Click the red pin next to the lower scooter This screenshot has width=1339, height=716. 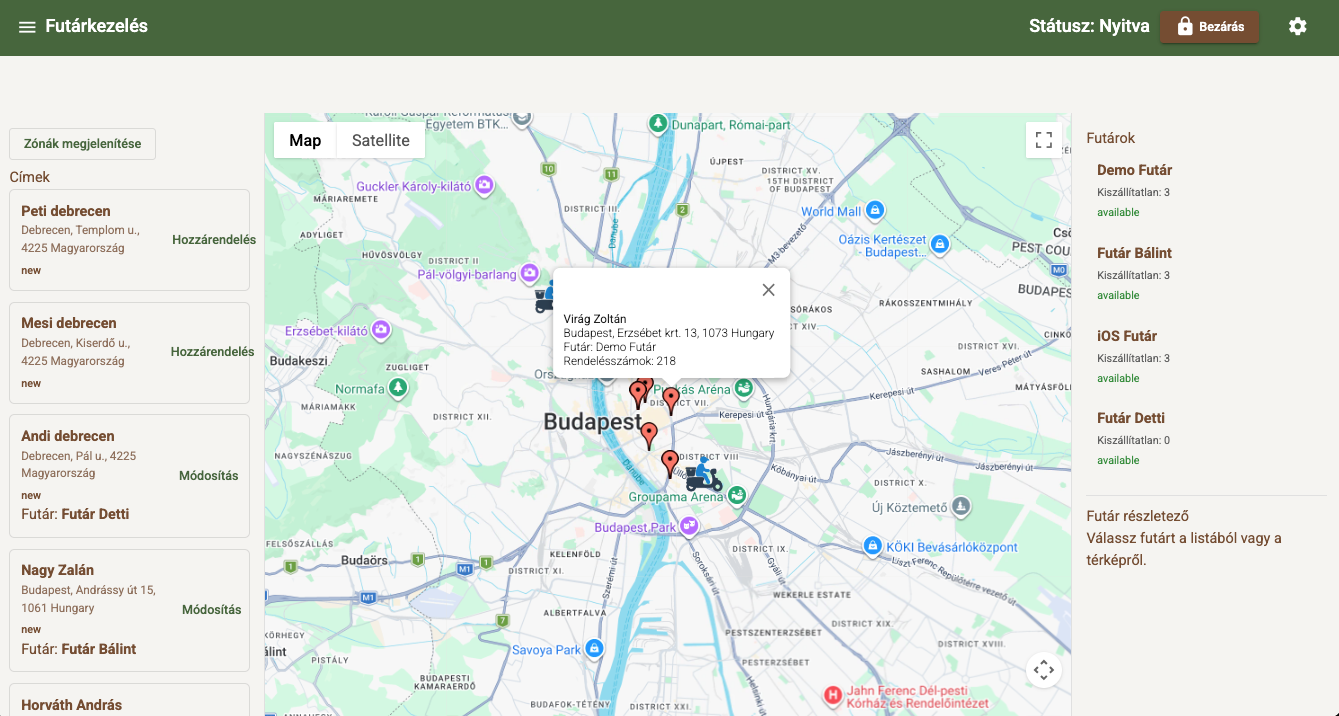click(x=670, y=464)
